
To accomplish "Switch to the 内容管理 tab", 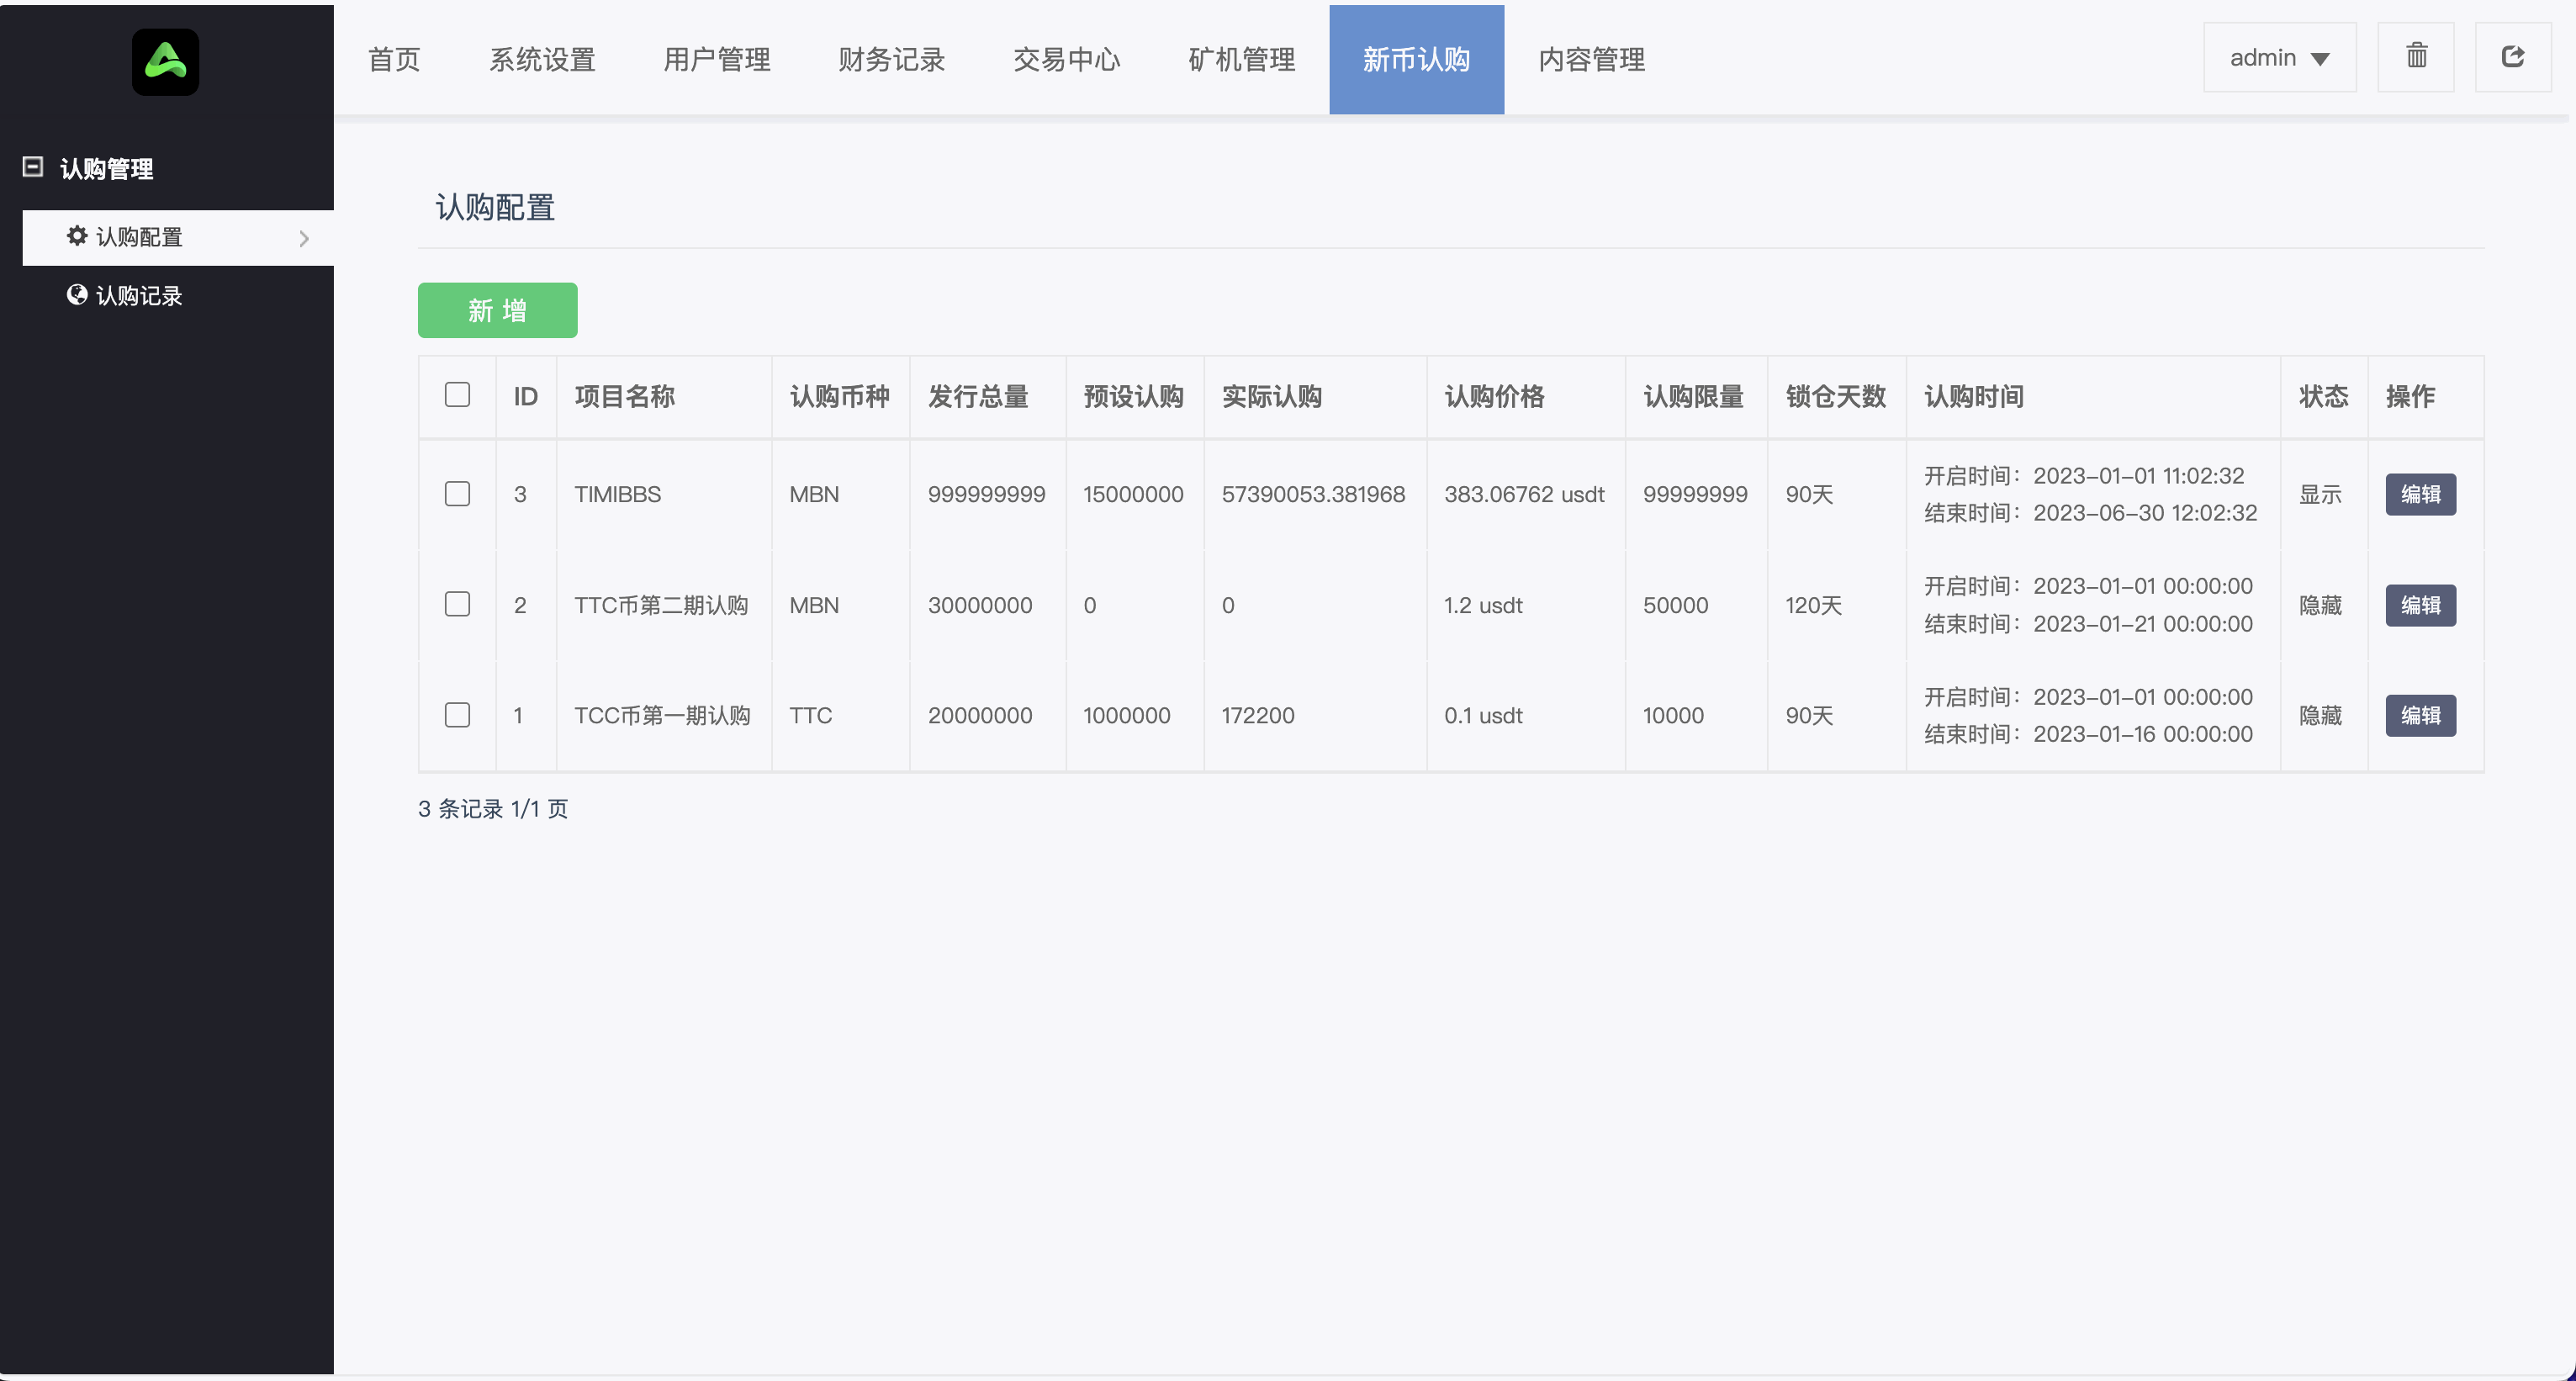I will [x=1590, y=59].
